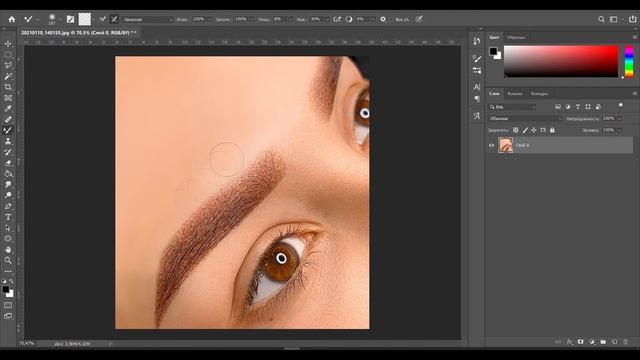Screen dimensions: 640x360
Task: Toggle lock image pixels
Action: pyautogui.click(x=525, y=130)
